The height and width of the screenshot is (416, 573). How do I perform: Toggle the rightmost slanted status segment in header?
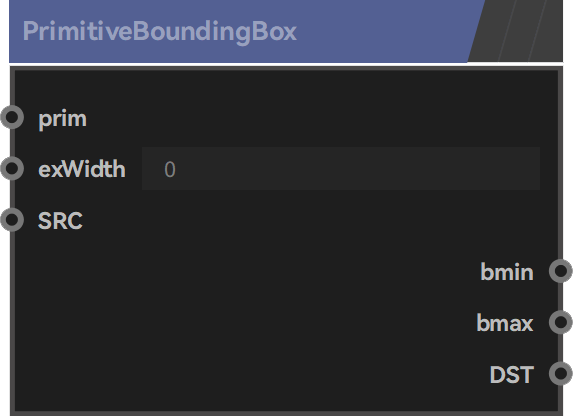coord(546,31)
